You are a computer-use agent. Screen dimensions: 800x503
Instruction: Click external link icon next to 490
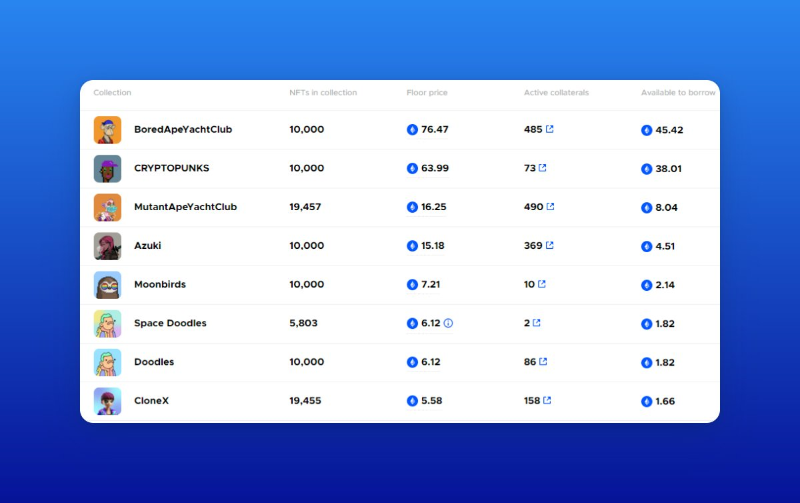[x=550, y=207]
